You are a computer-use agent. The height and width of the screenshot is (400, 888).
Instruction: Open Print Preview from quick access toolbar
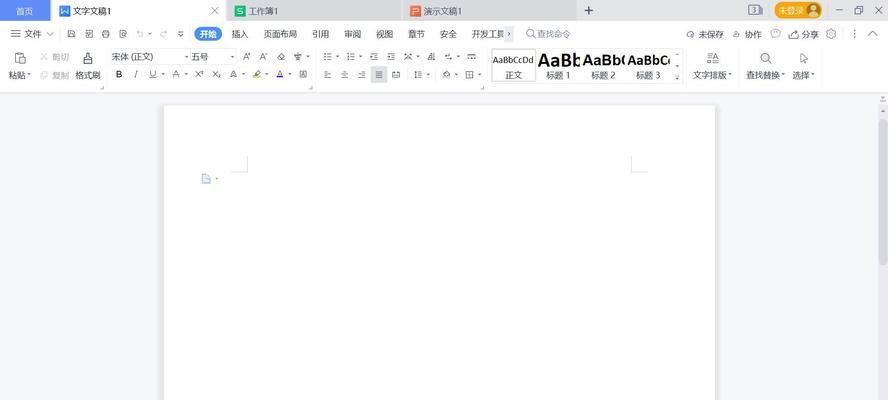coord(123,34)
